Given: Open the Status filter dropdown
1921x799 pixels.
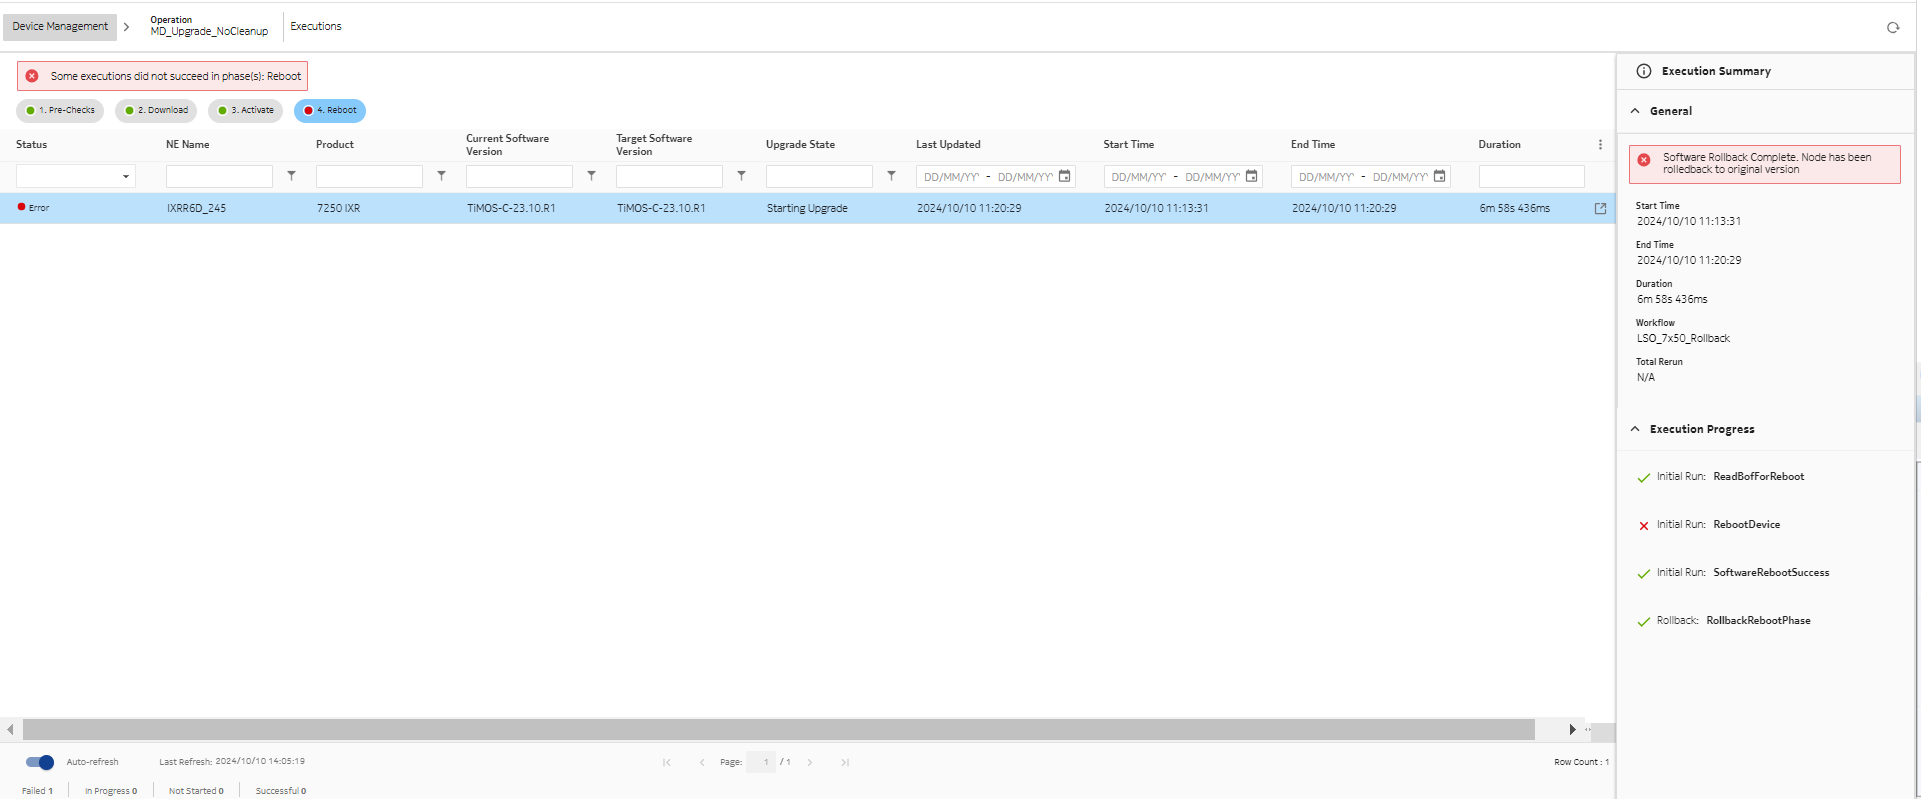Looking at the screenshot, I should click(75, 177).
